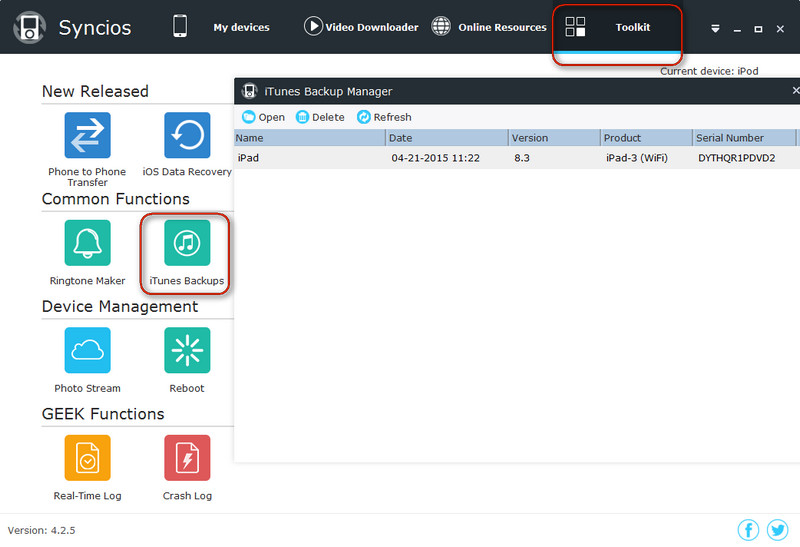Minimize the Syncios window
This screenshot has width=800, height=547.
click(x=737, y=30)
